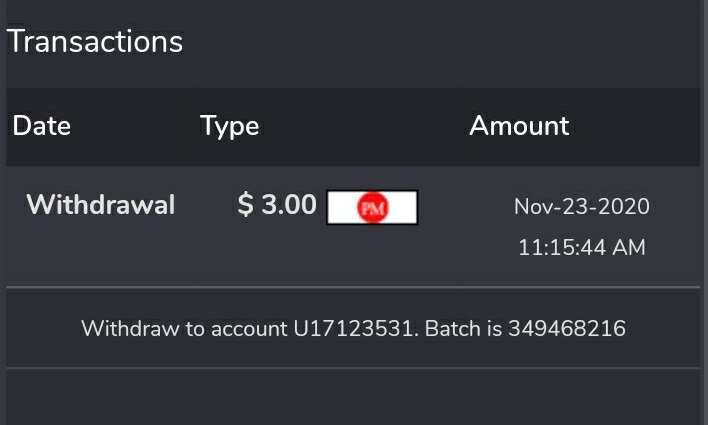Sort by the Type column header
This screenshot has height=425, width=708.
coord(229,126)
